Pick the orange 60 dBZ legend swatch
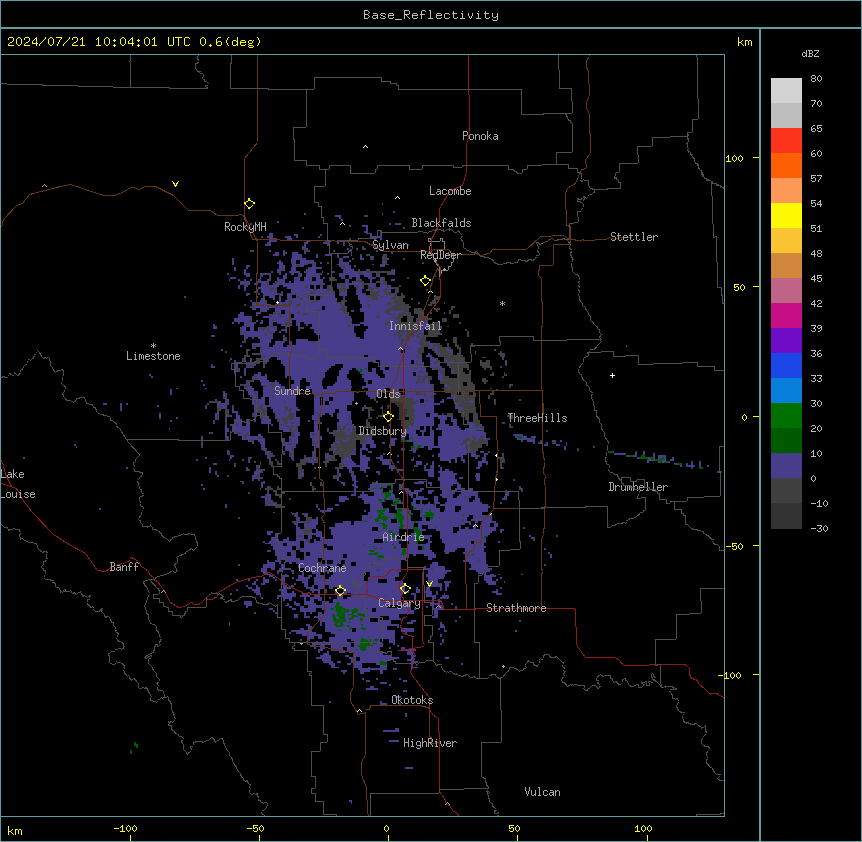This screenshot has height=842, width=862. click(786, 165)
